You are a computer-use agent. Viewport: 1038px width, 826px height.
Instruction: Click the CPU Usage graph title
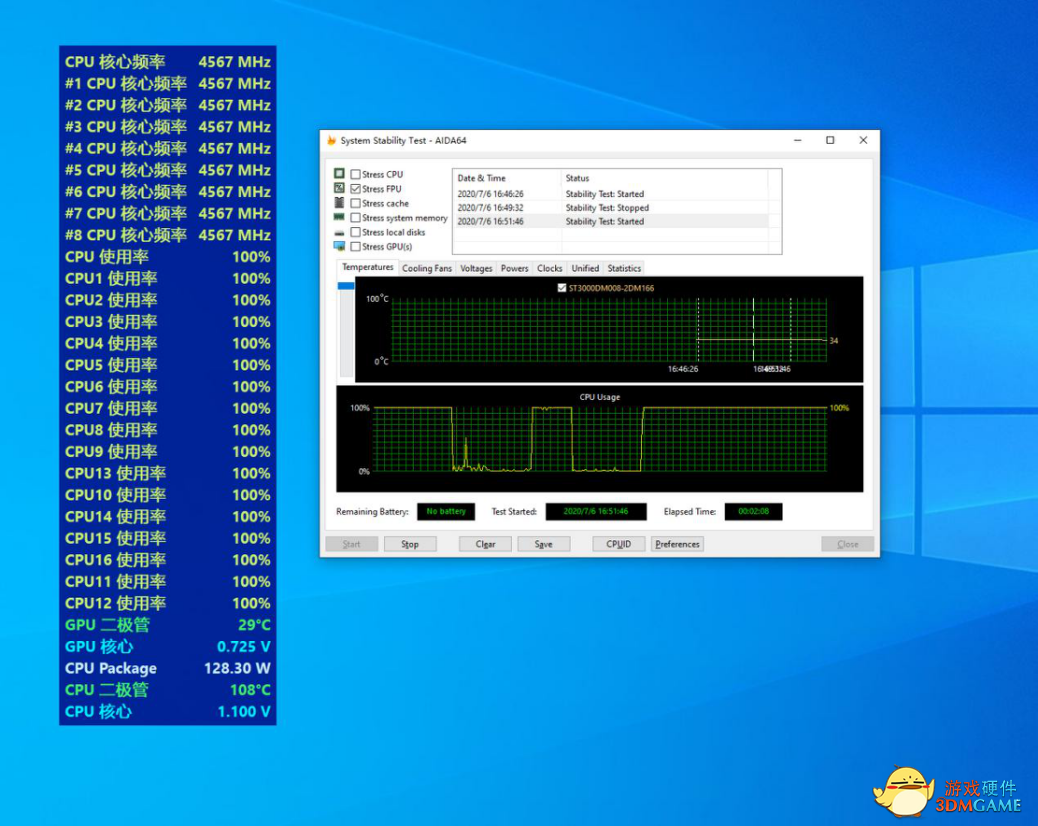[x=600, y=397]
